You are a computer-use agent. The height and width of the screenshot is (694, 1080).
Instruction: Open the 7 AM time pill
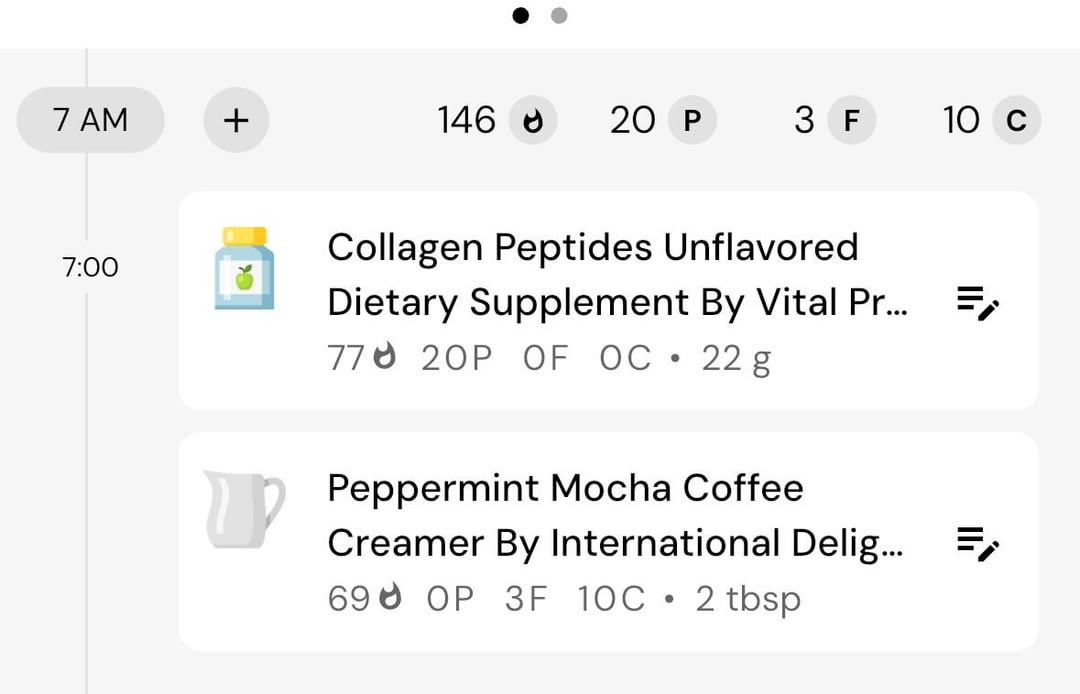pos(90,120)
